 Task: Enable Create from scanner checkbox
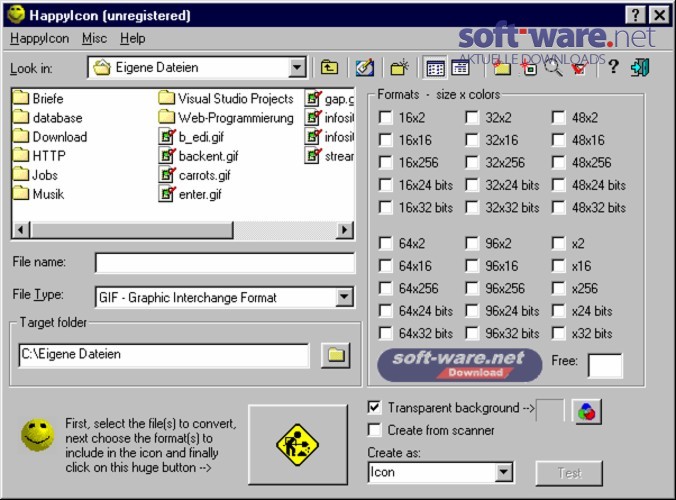coord(374,430)
